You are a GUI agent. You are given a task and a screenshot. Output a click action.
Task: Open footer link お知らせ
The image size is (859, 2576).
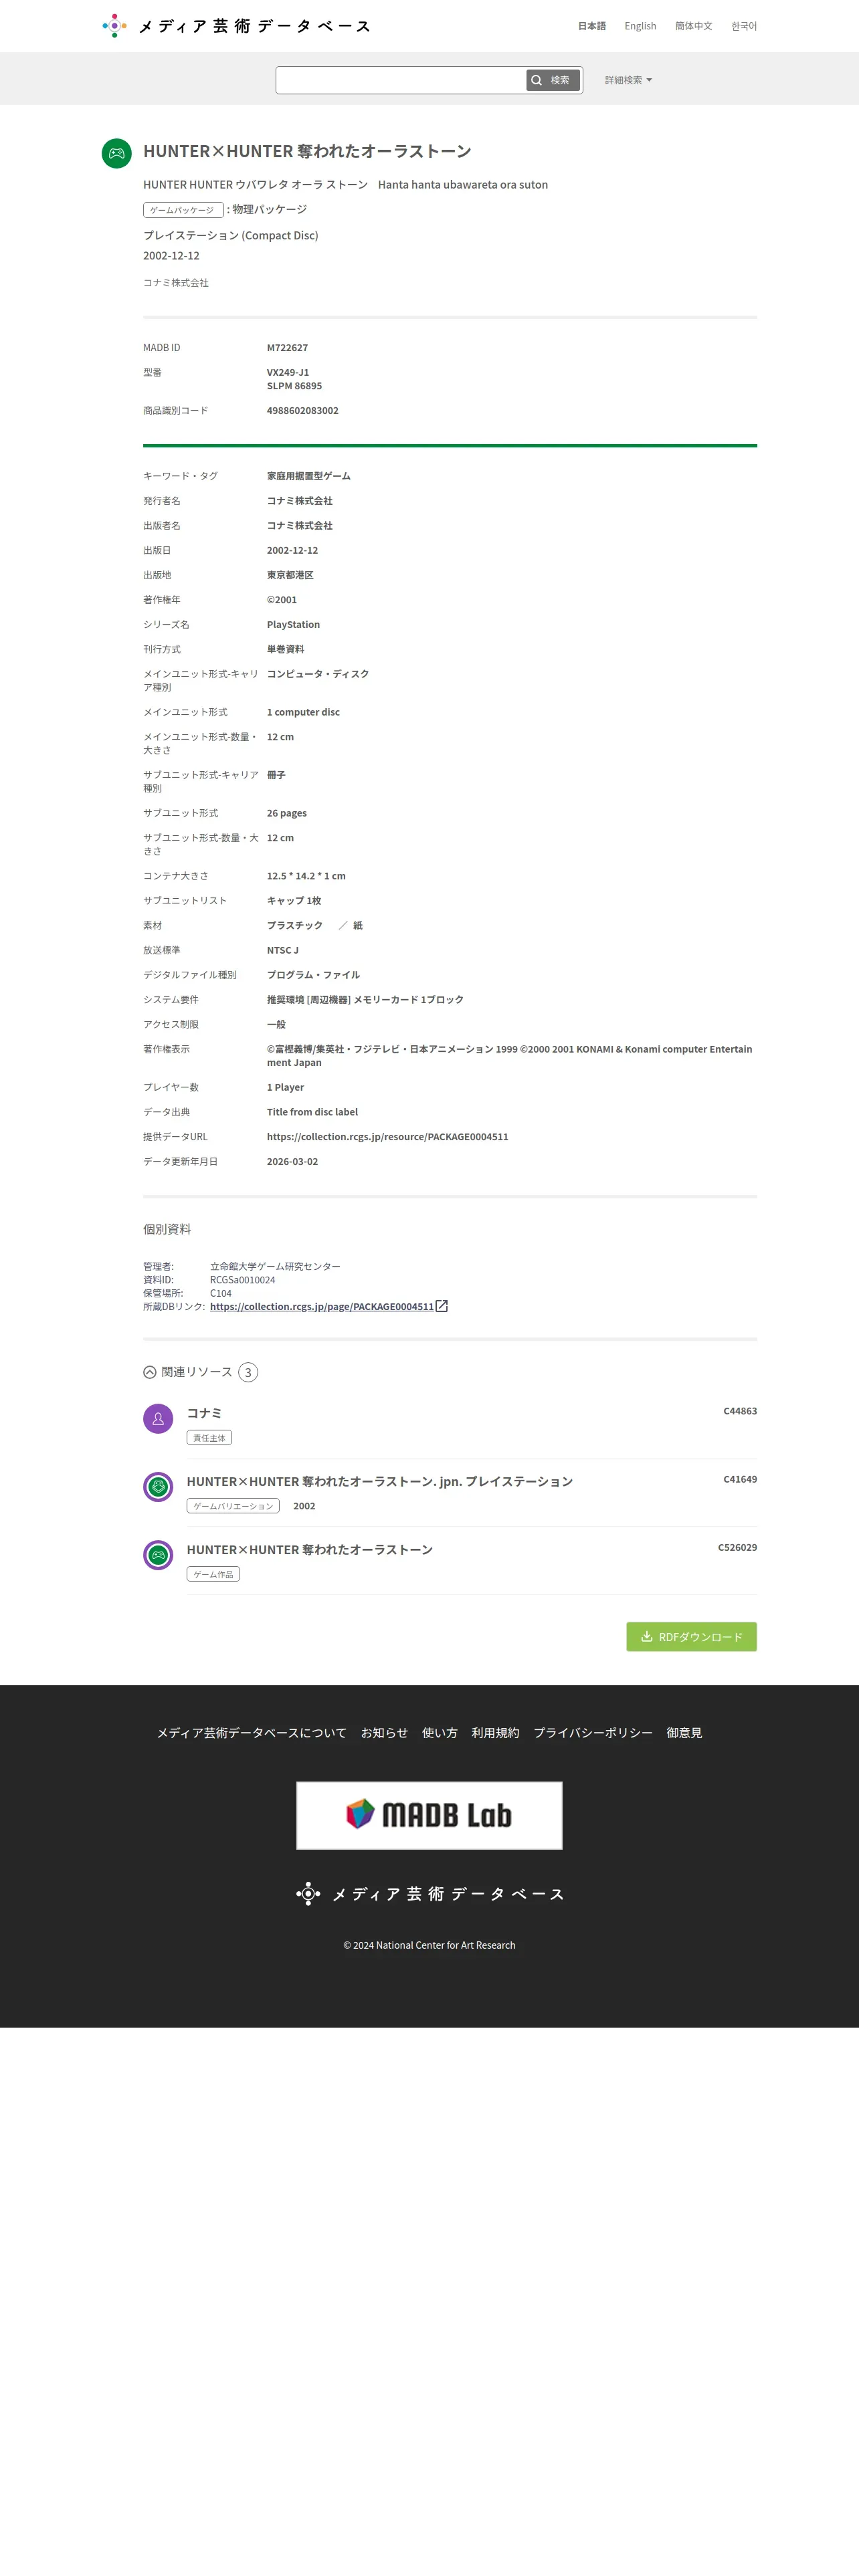[385, 1733]
